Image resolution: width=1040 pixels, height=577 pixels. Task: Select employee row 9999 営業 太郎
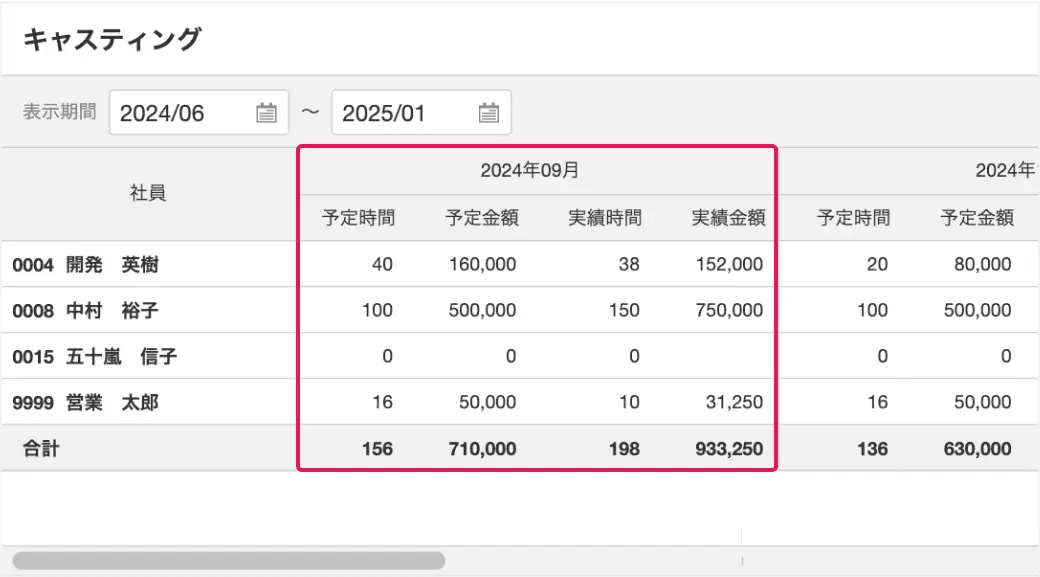(520, 402)
